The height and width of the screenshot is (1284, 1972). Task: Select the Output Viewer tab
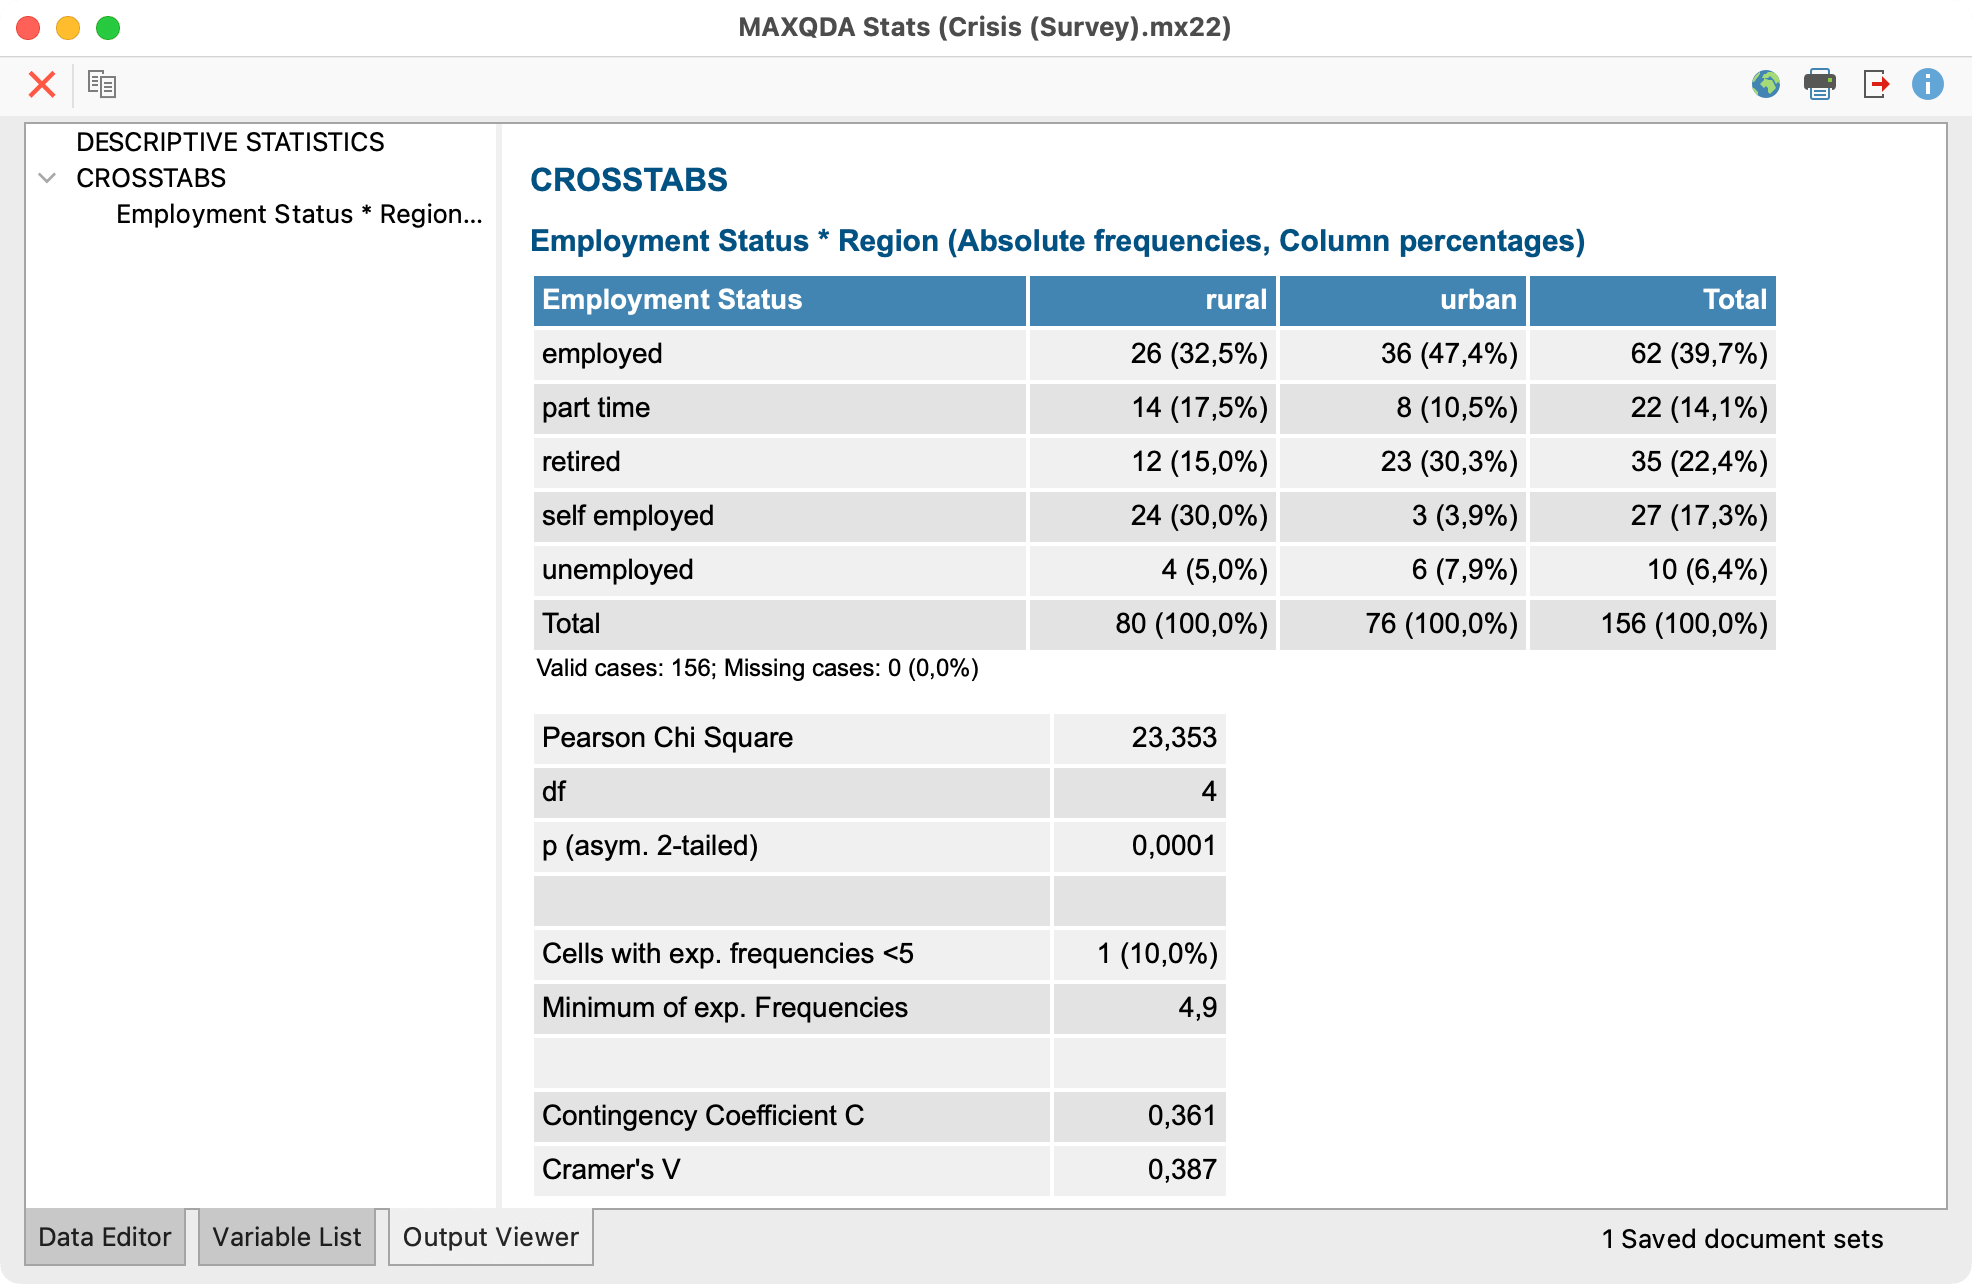click(x=490, y=1237)
